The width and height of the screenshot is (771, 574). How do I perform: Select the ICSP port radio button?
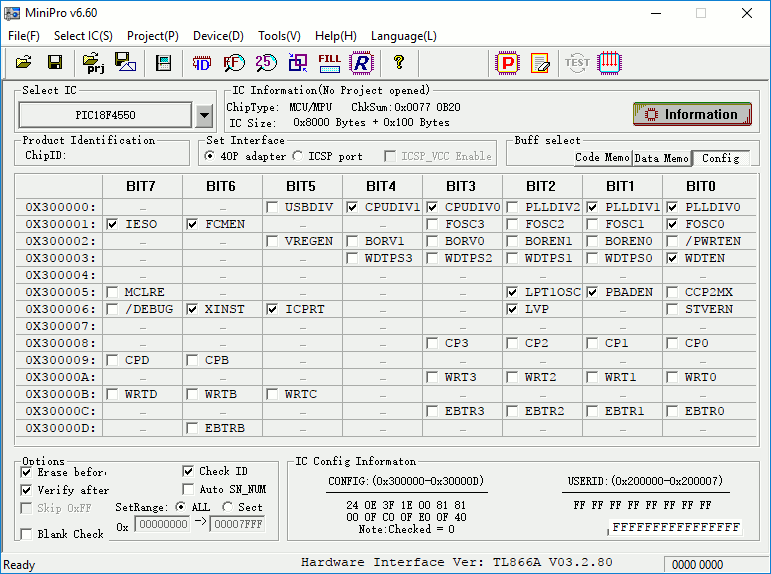pos(299,156)
